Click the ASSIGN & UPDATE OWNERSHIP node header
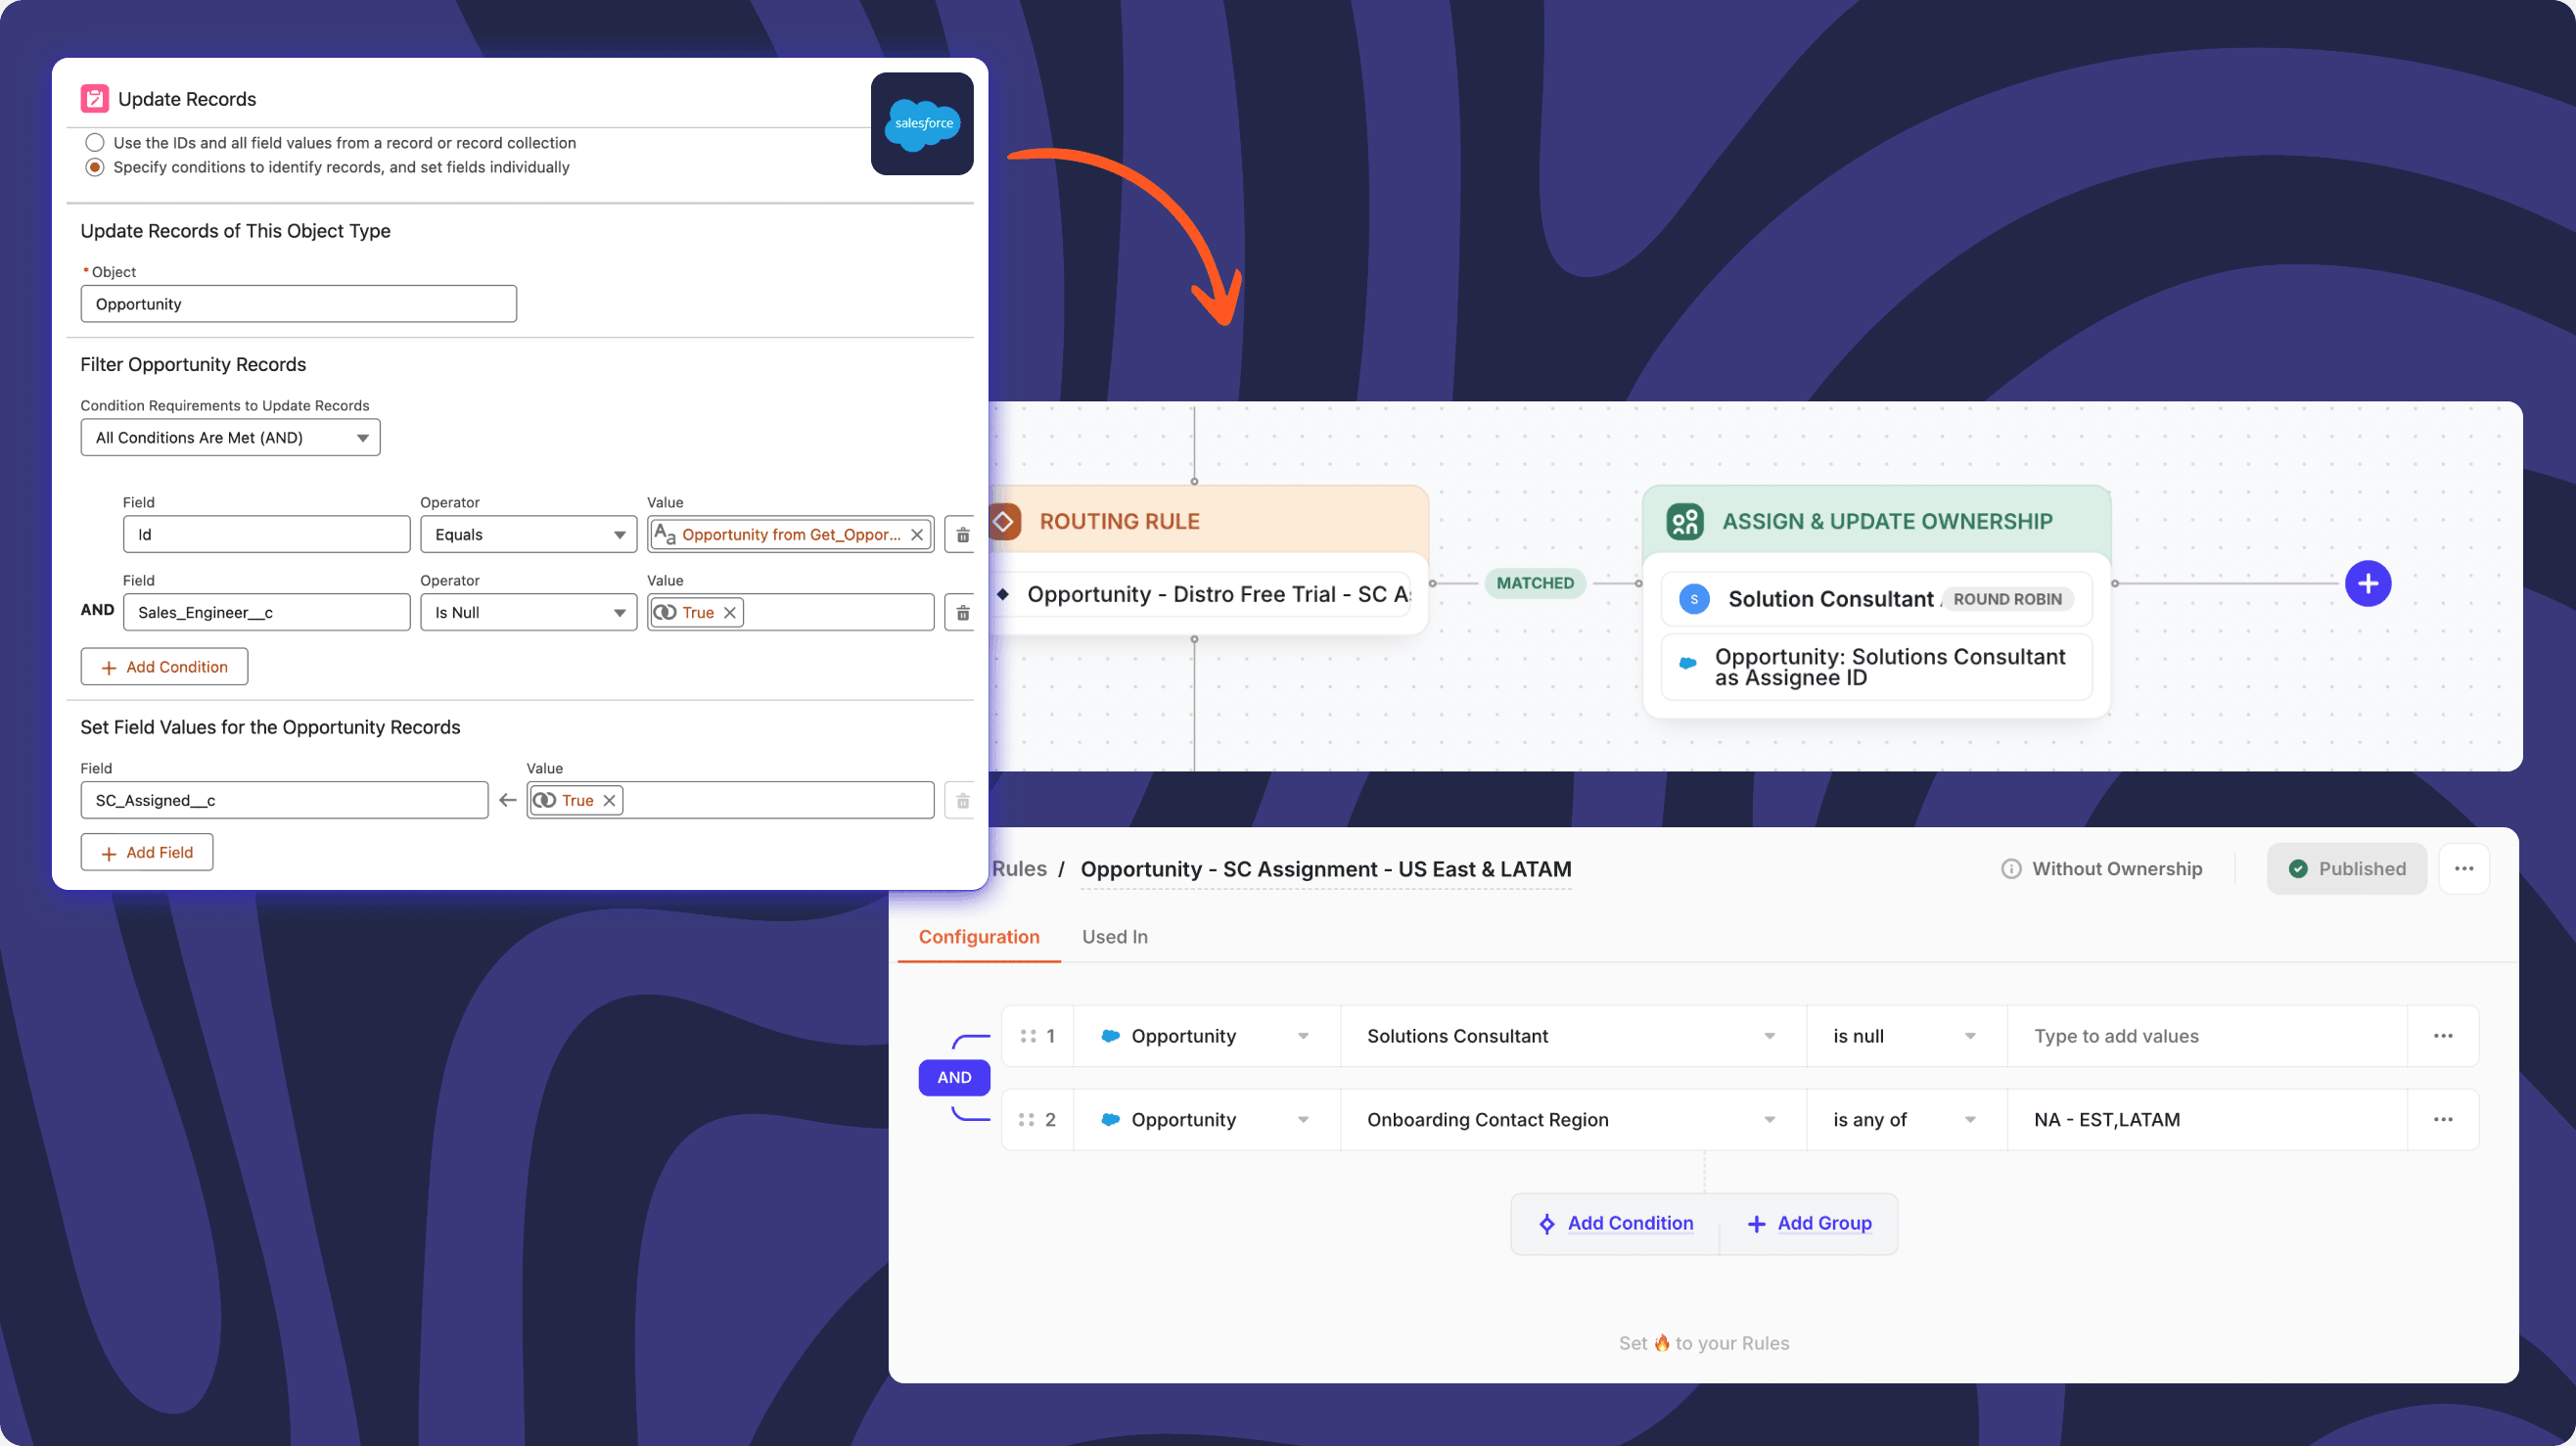 click(1876, 520)
